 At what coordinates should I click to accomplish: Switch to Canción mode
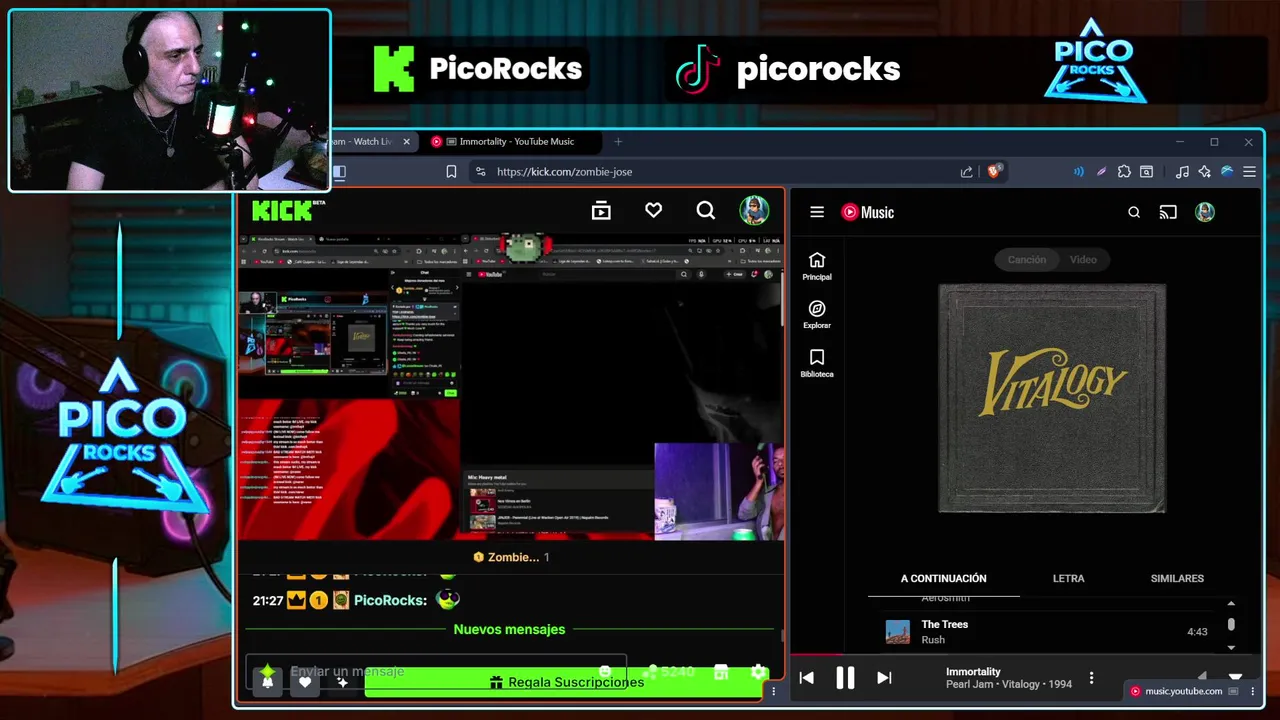(1026, 260)
